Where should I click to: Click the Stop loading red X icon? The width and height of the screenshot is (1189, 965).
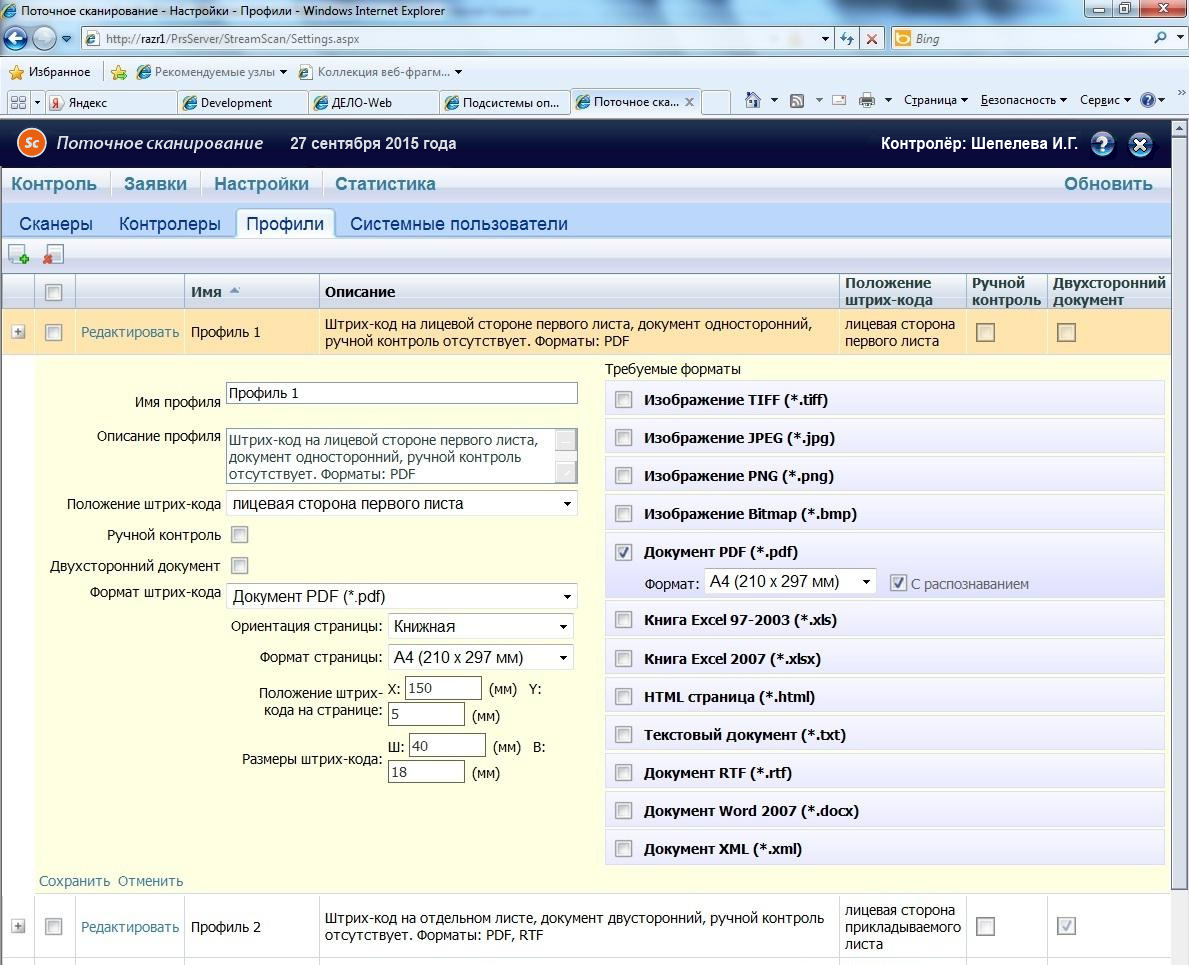(x=872, y=39)
